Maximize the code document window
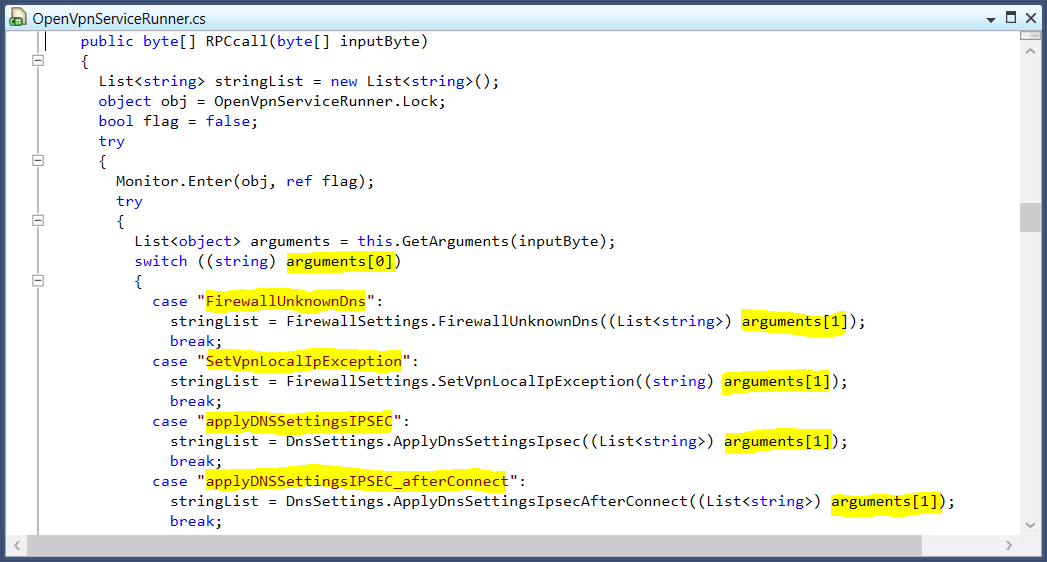 pyautogui.click(x=1011, y=17)
